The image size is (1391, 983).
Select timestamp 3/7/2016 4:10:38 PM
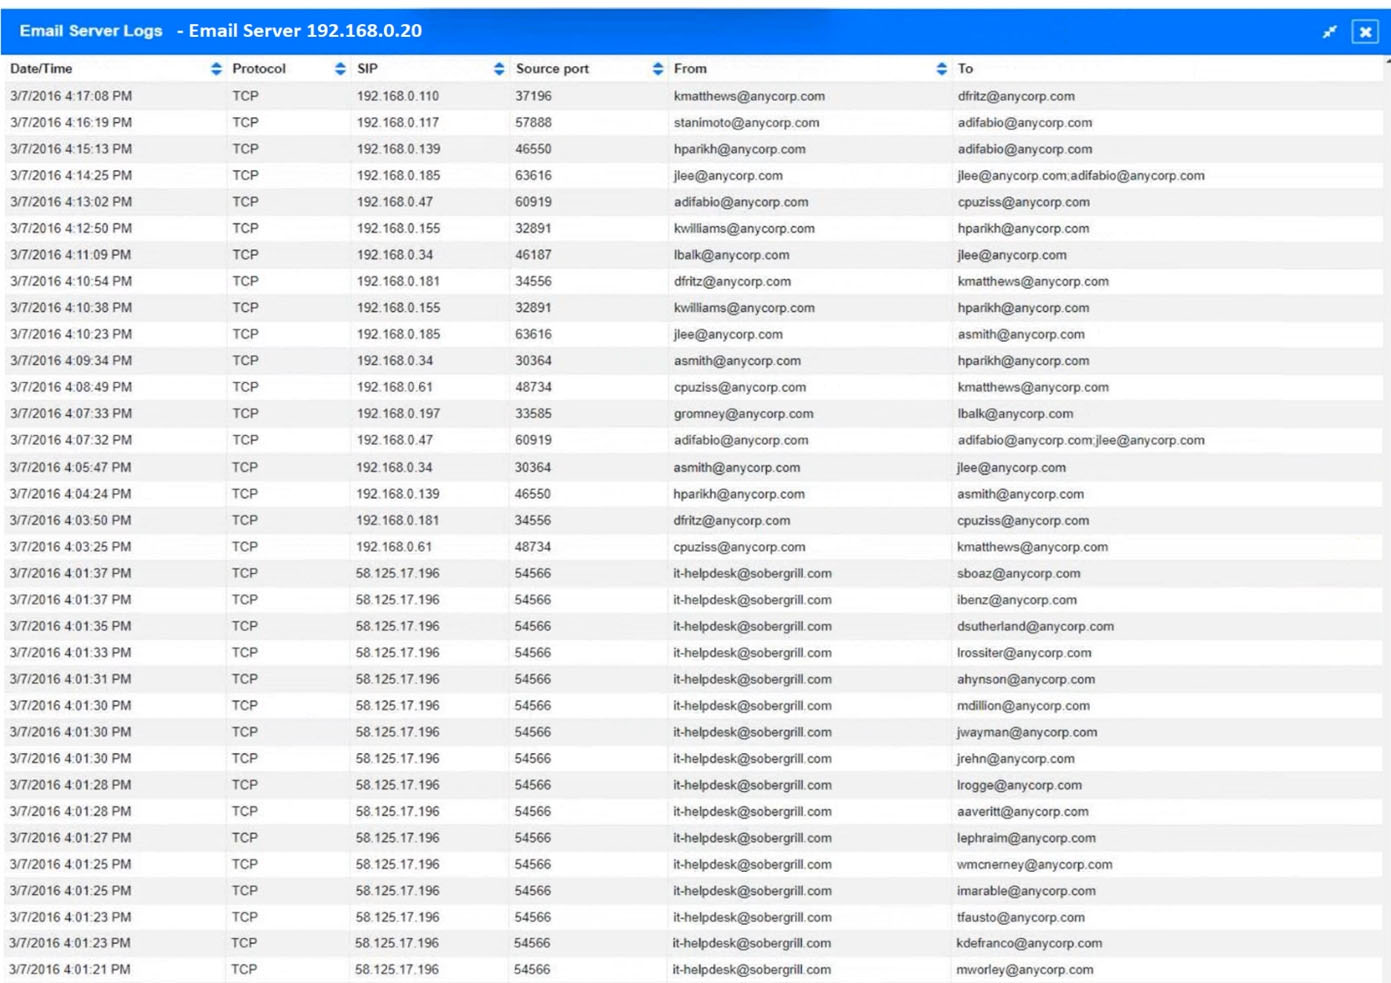tap(71, 308)
